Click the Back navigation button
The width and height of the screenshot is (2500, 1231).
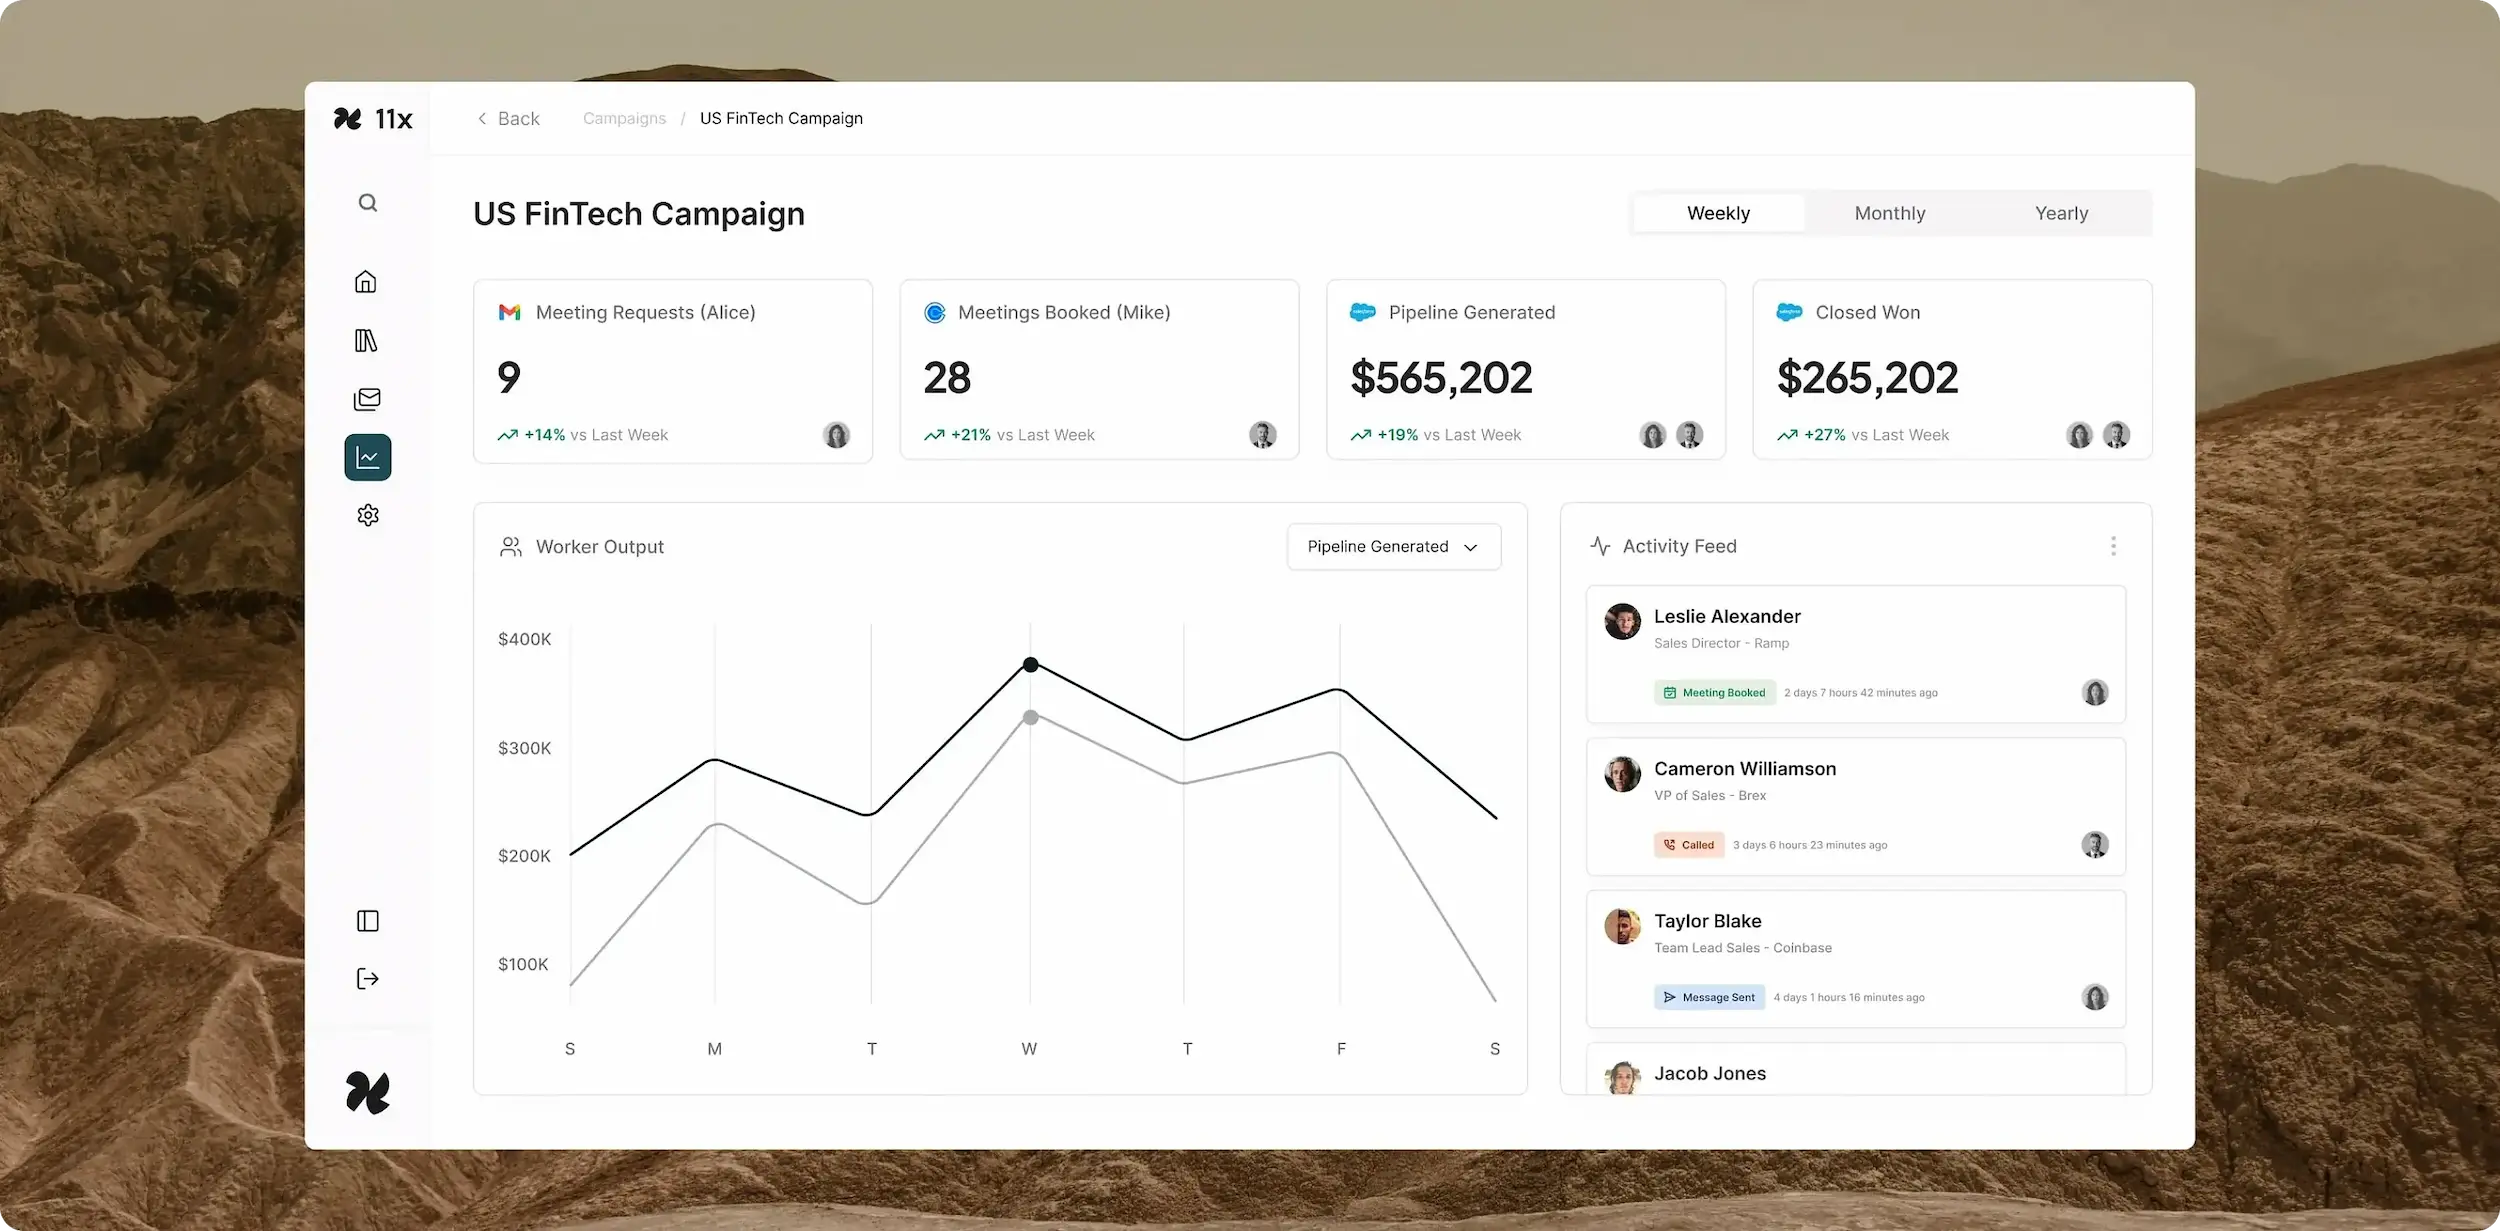(x=508, y=118)
